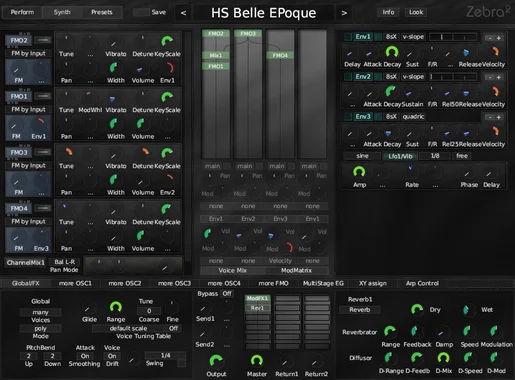
Task: Select the Rev1 effect slot
Action: [x=257, y=308]
